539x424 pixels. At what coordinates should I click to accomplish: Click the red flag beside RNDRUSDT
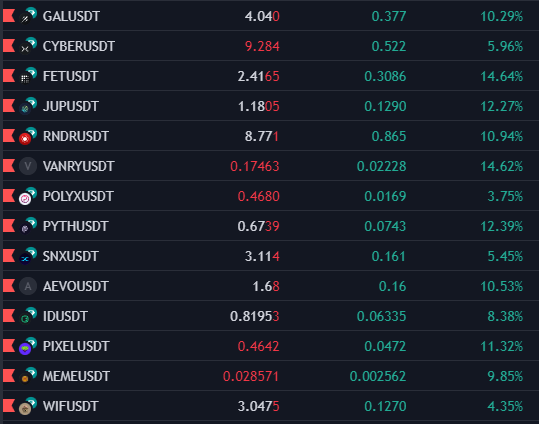tap(9, 136)
